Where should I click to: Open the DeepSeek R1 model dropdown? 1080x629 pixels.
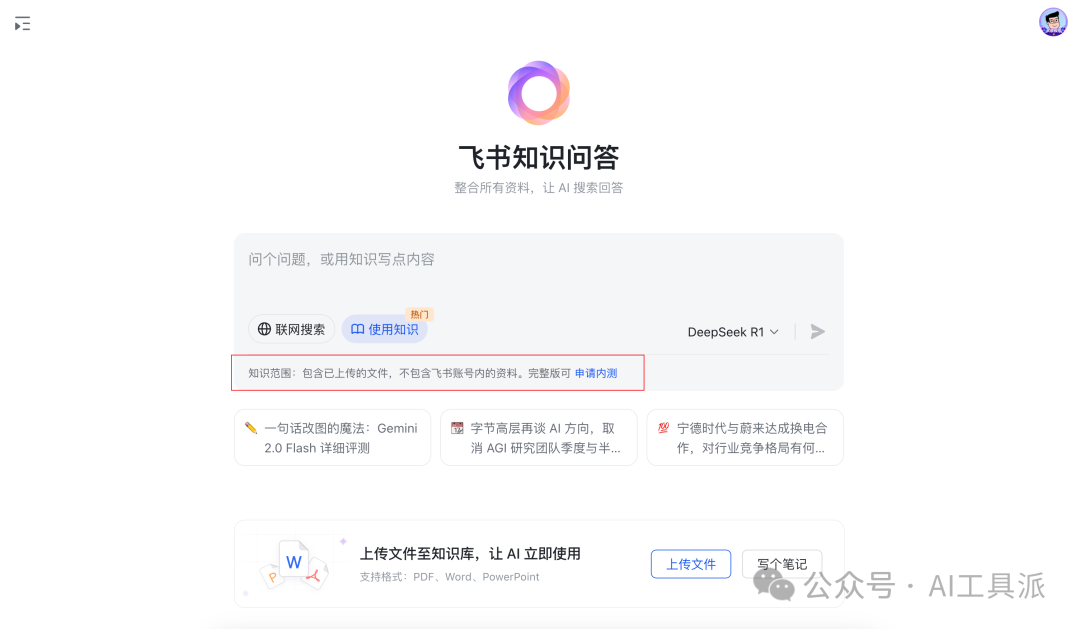point(733,332)
